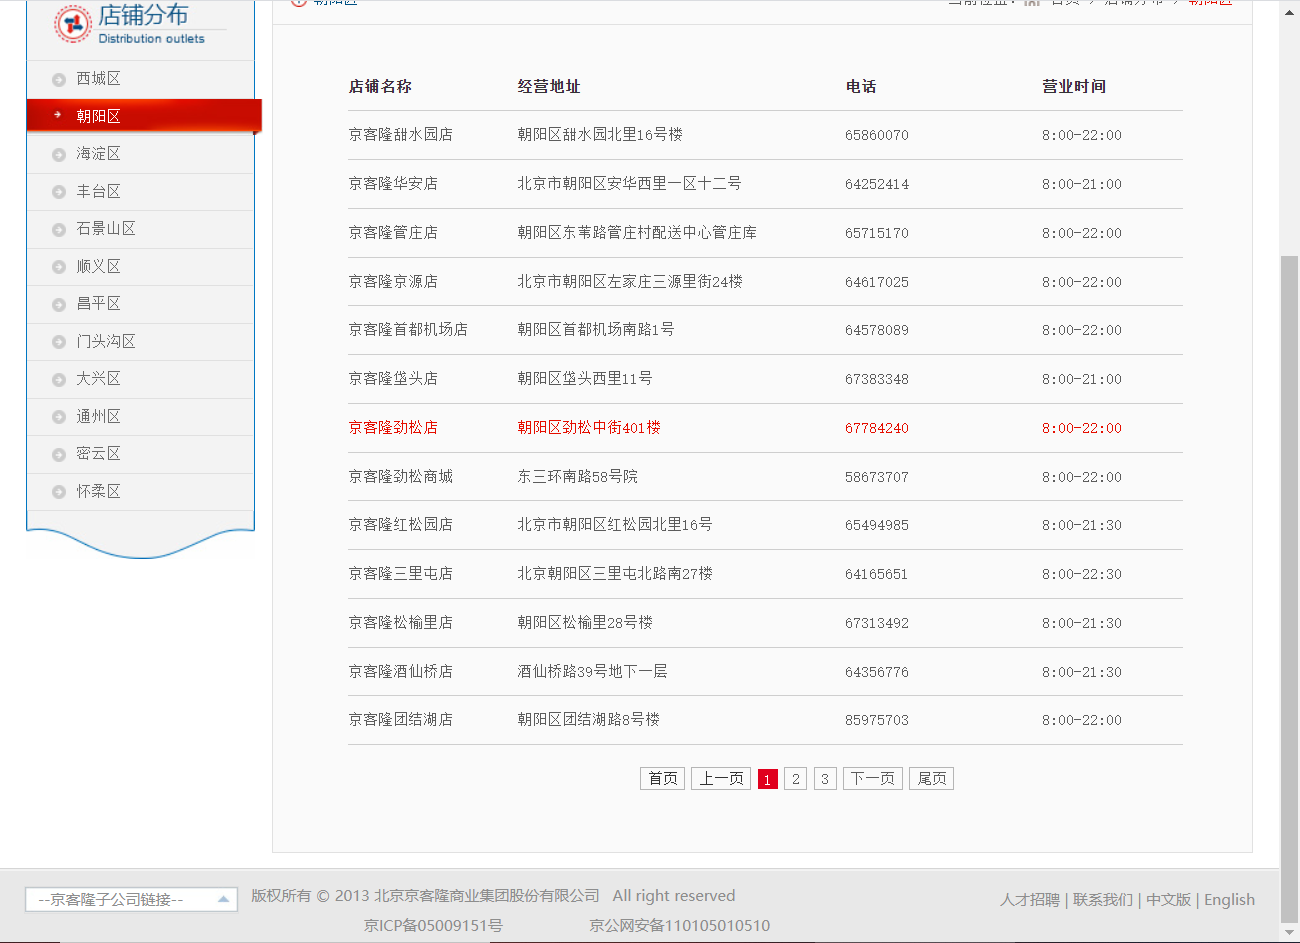Screen dimensions: 1300x943
Task: Click the 经营地址 column header
Action: (549, 87)
